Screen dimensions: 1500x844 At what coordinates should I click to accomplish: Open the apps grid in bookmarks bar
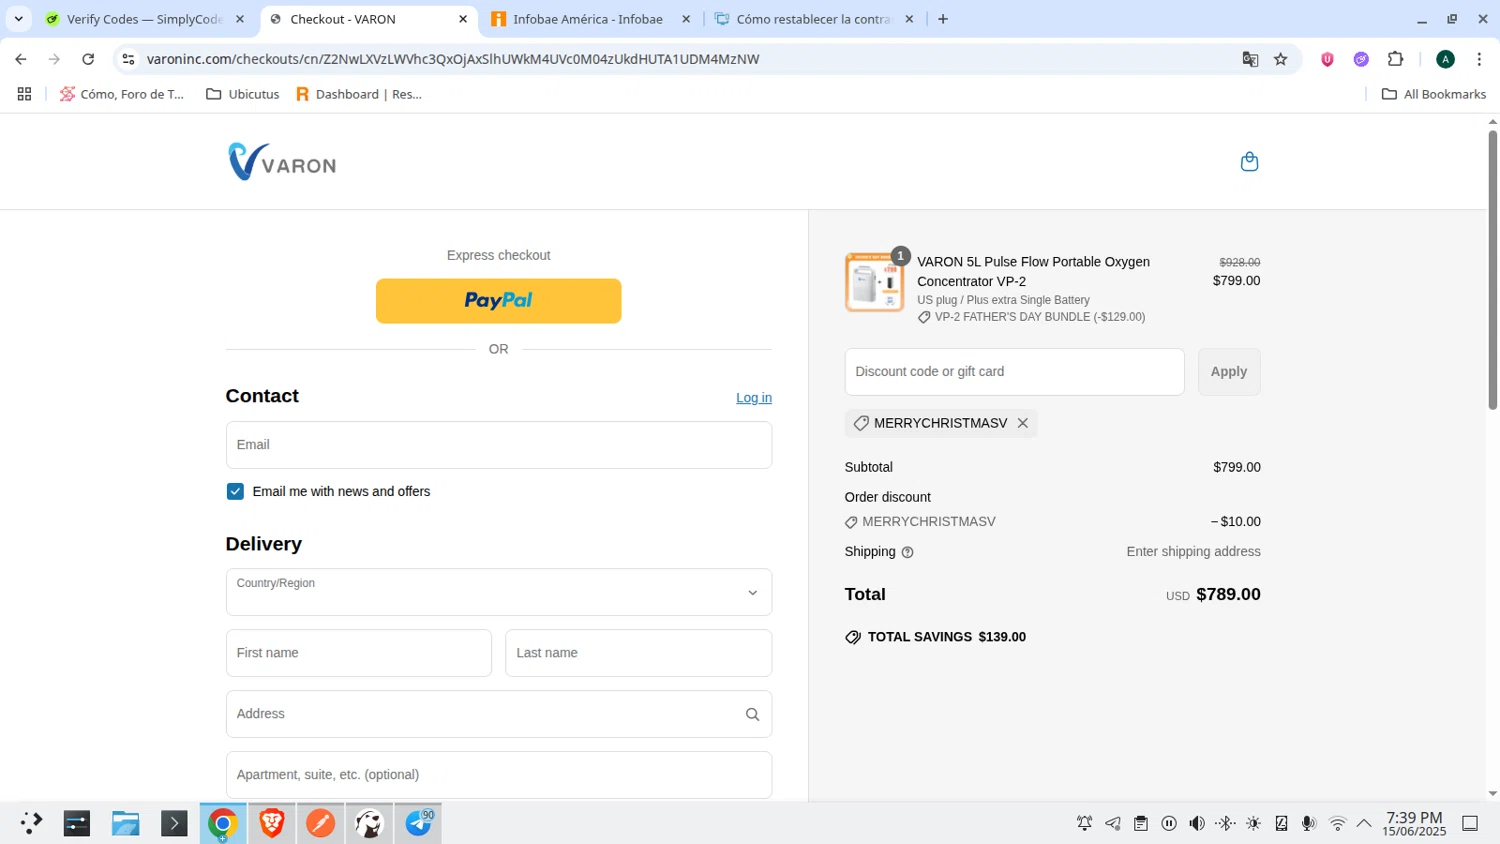click(24, 94)
